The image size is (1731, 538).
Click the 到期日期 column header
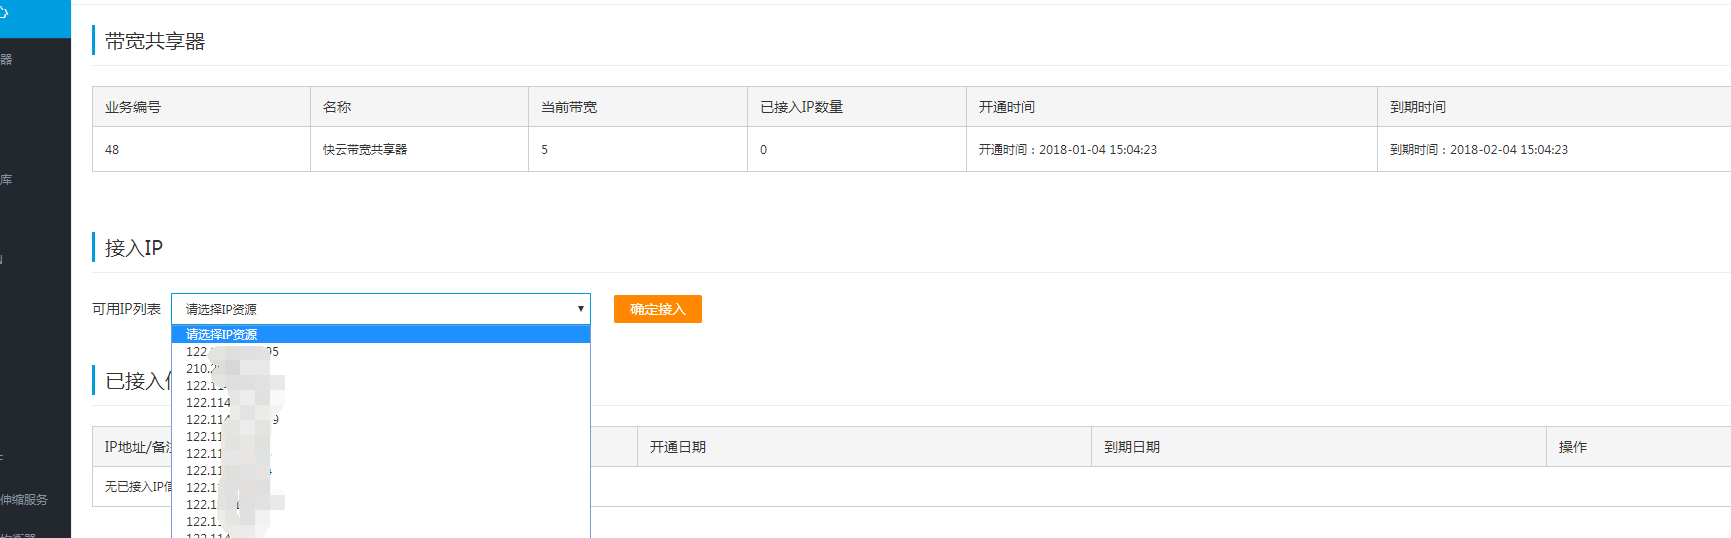[1132, 447]
